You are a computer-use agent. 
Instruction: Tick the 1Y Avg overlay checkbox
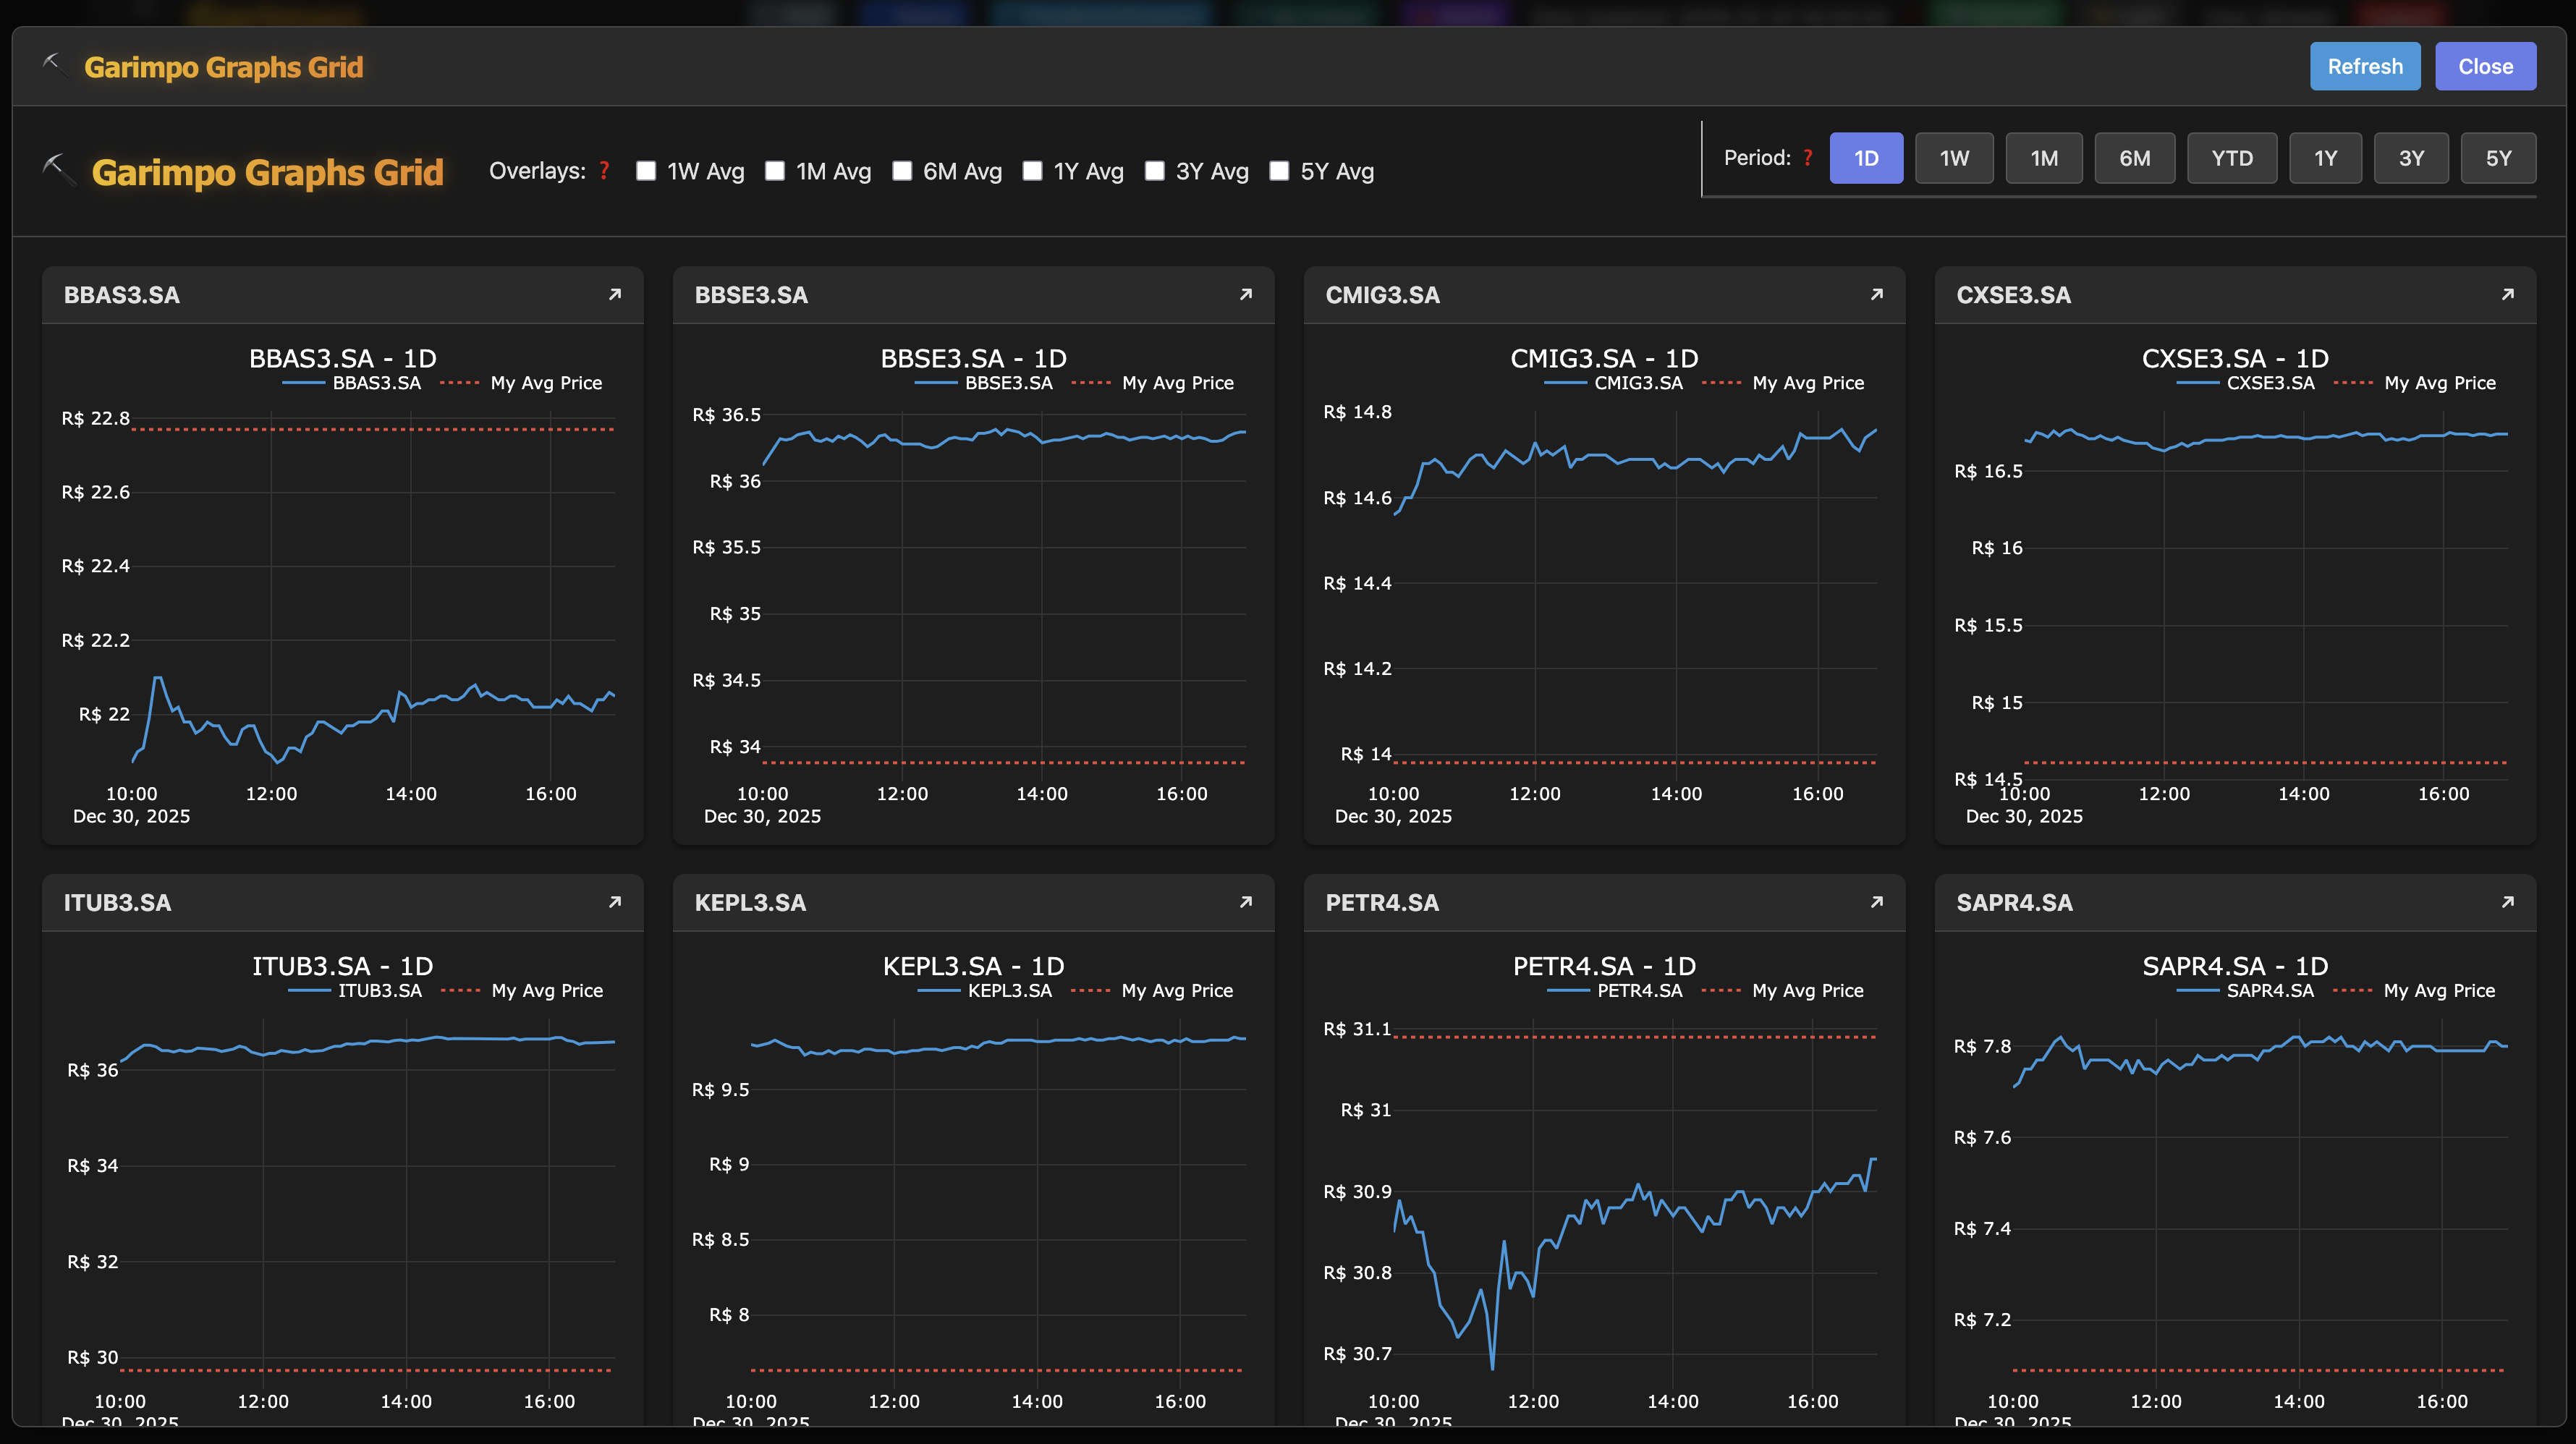(x=1032, y=171)
